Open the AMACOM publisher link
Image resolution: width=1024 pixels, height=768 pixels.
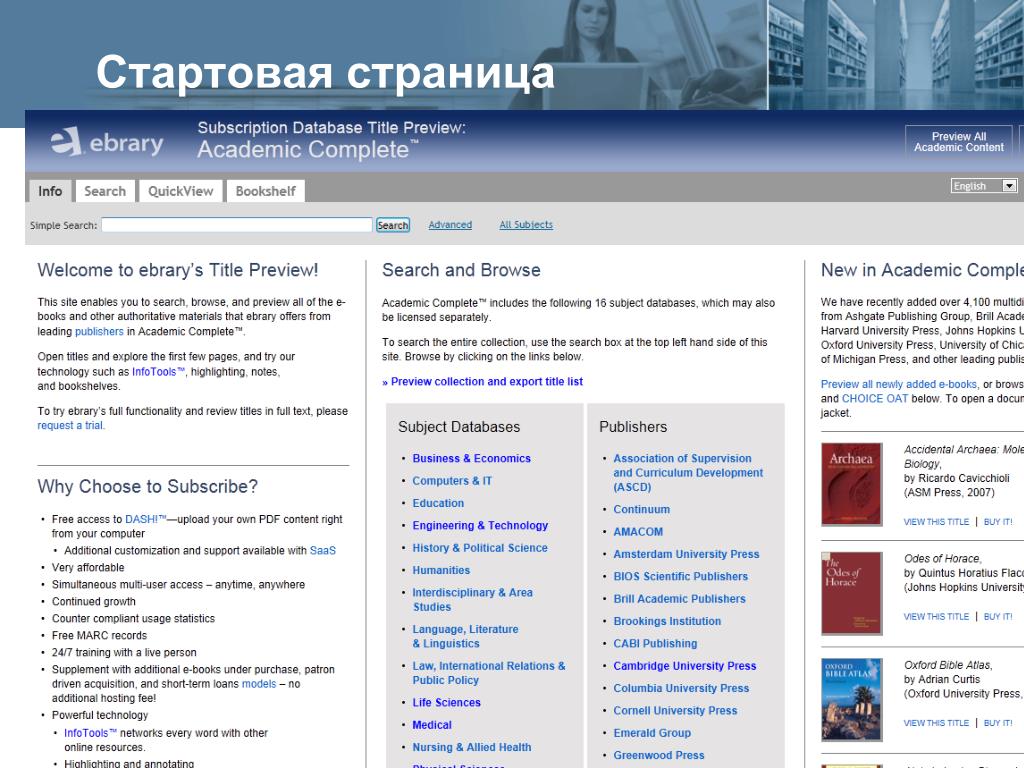(x=638, y=532)
